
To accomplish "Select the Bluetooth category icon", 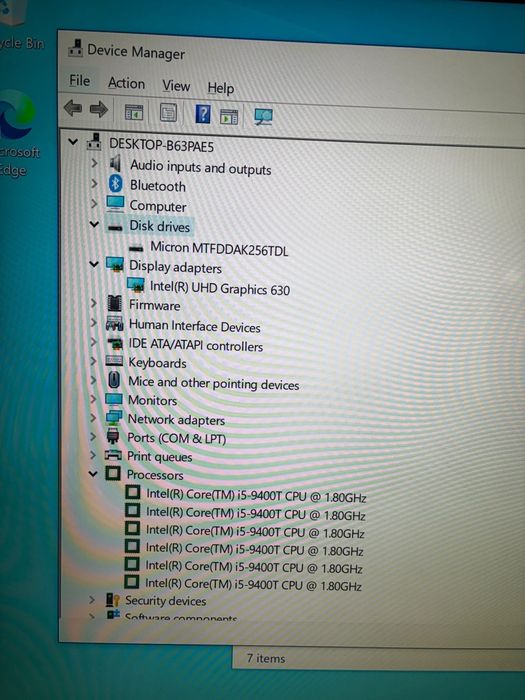I will pyautogui.click(x=116, y=183).
